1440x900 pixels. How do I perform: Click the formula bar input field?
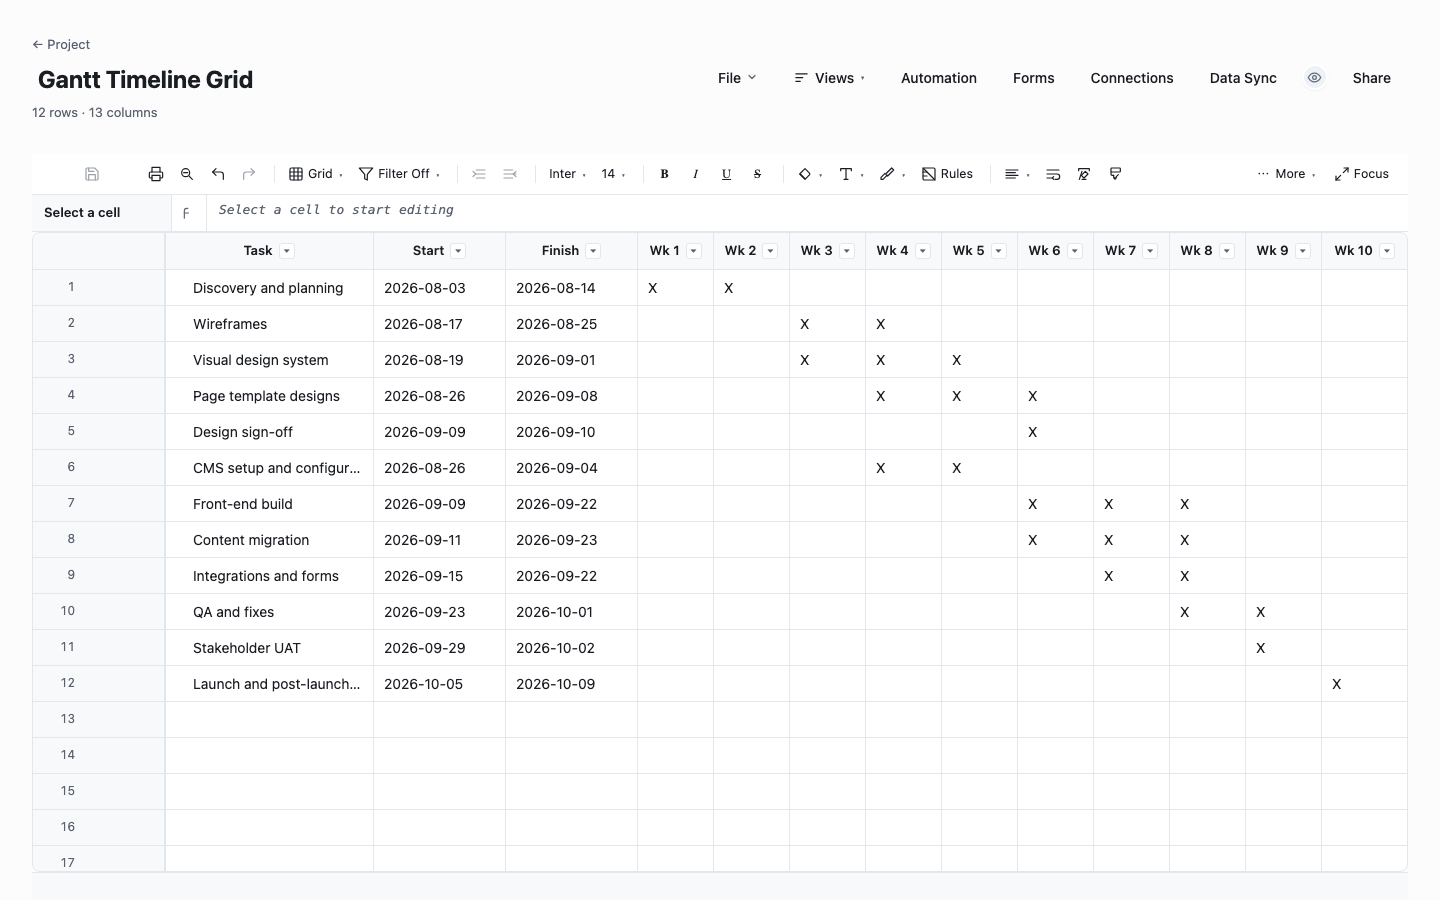point(806,210)
